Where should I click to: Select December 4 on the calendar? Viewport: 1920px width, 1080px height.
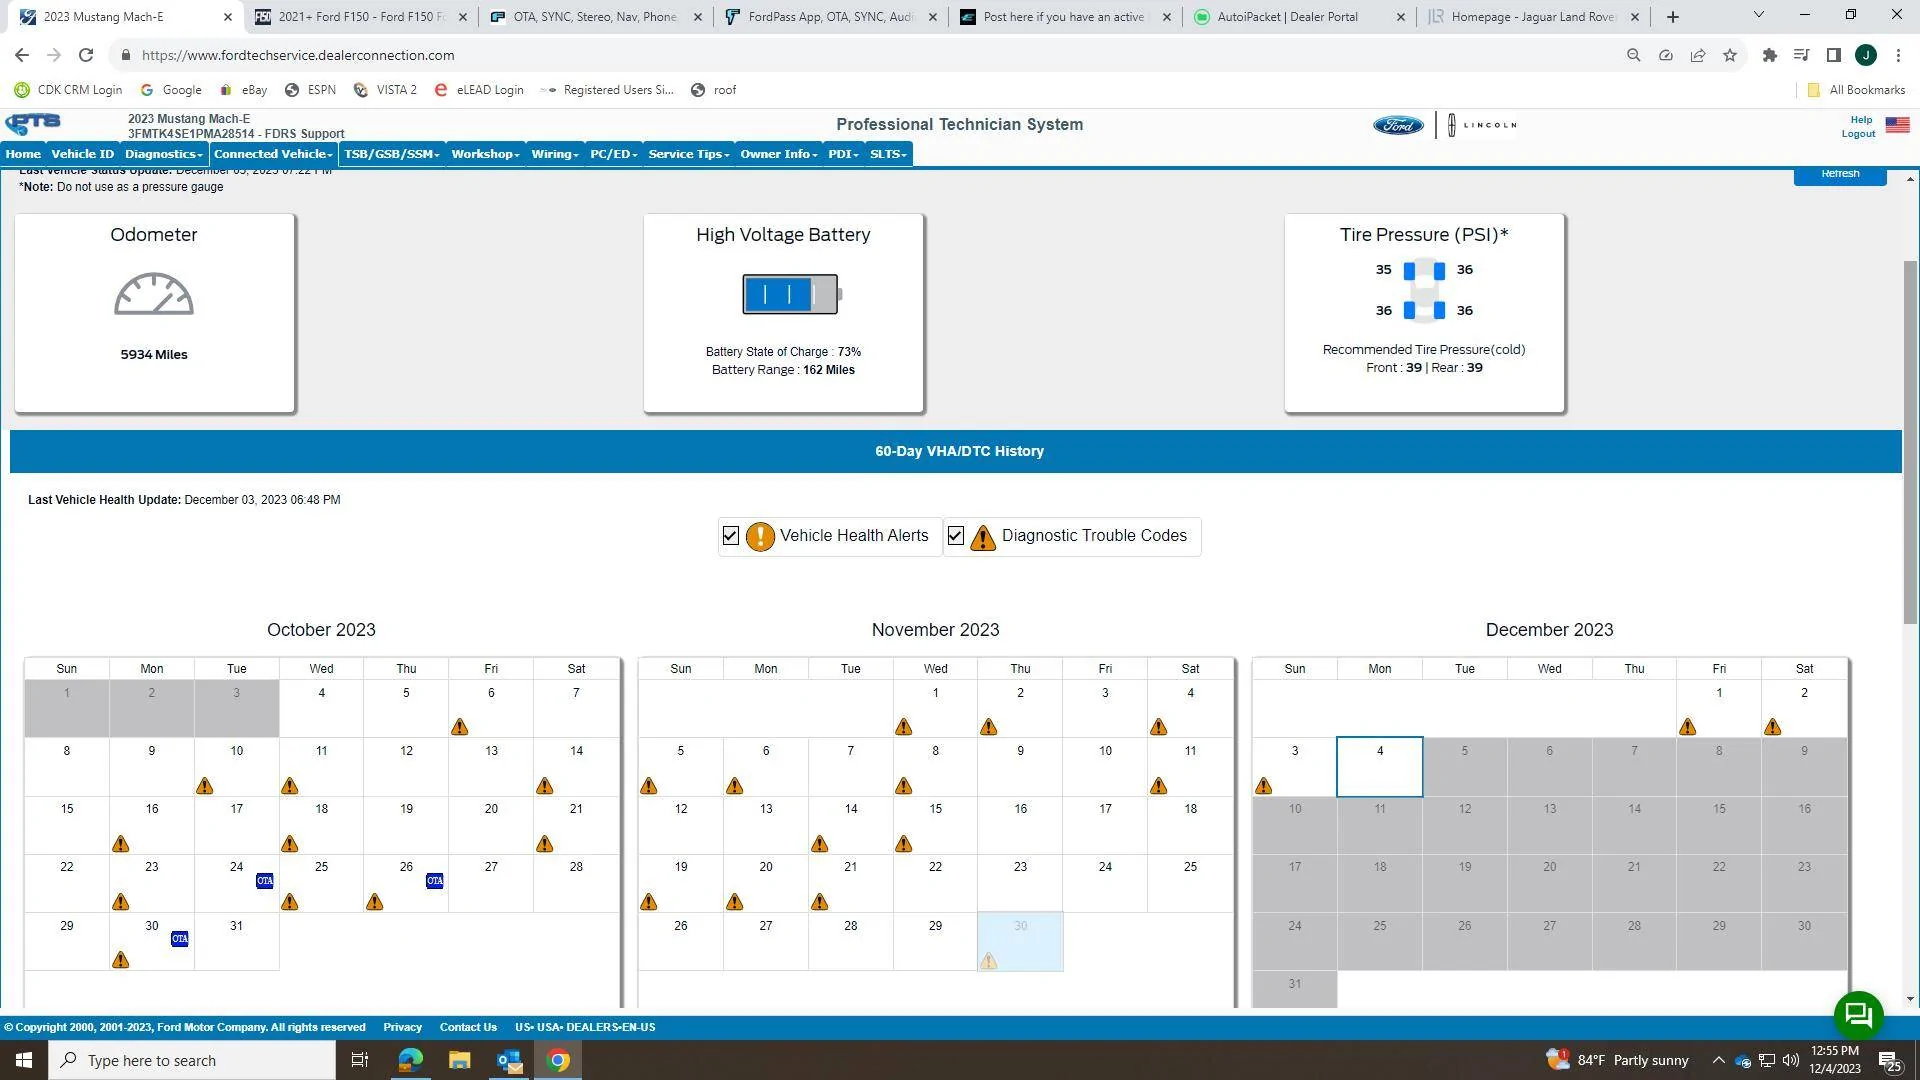(1379, 767)
